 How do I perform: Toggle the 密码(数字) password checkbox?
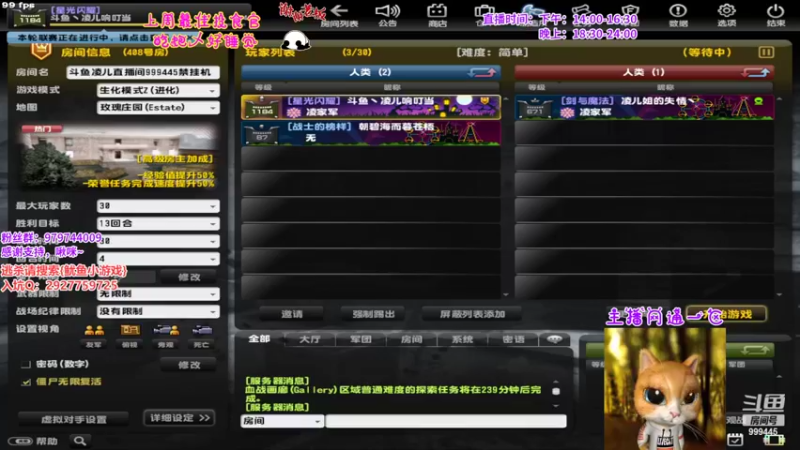point(26,365)
